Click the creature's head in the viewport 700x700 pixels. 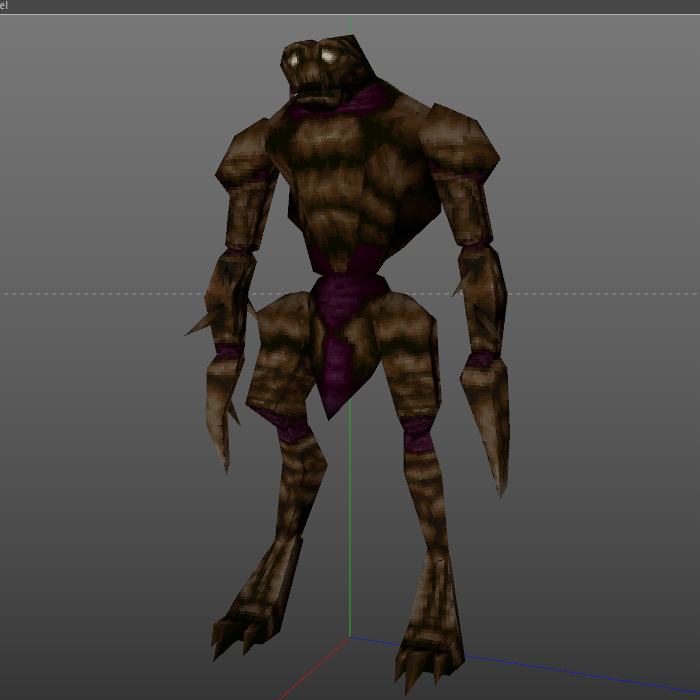pyautogui.click(x=319, y=71)
